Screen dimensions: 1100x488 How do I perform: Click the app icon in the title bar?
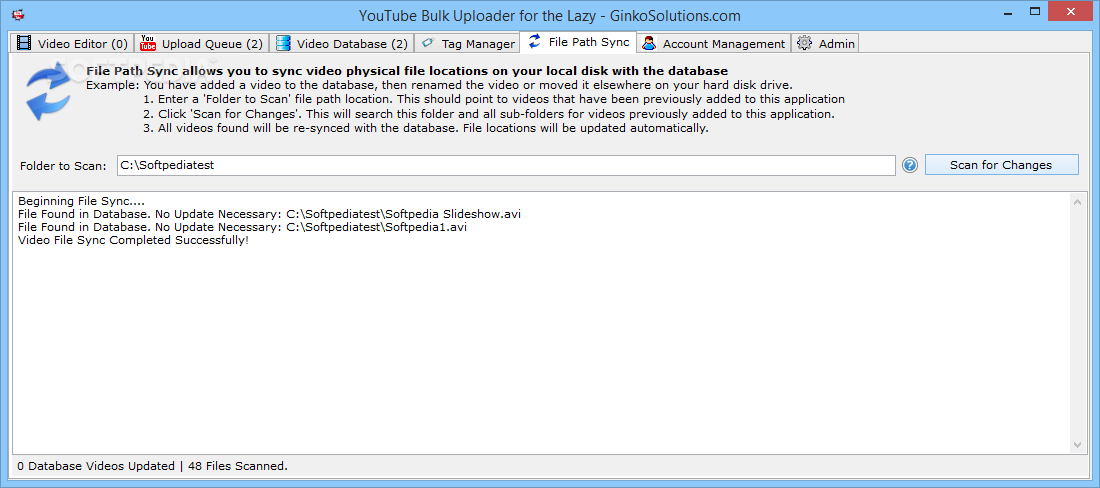(x=18, y=13)
